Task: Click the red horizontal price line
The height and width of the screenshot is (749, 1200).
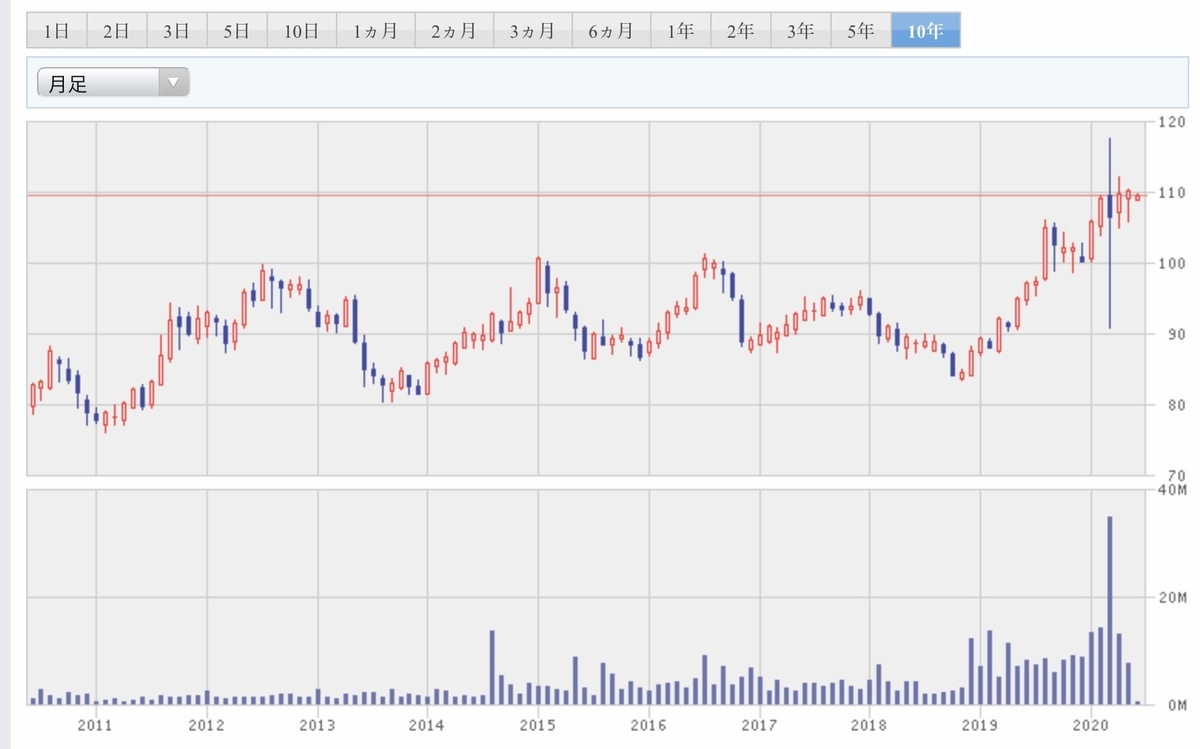Action: pos(585,195)
